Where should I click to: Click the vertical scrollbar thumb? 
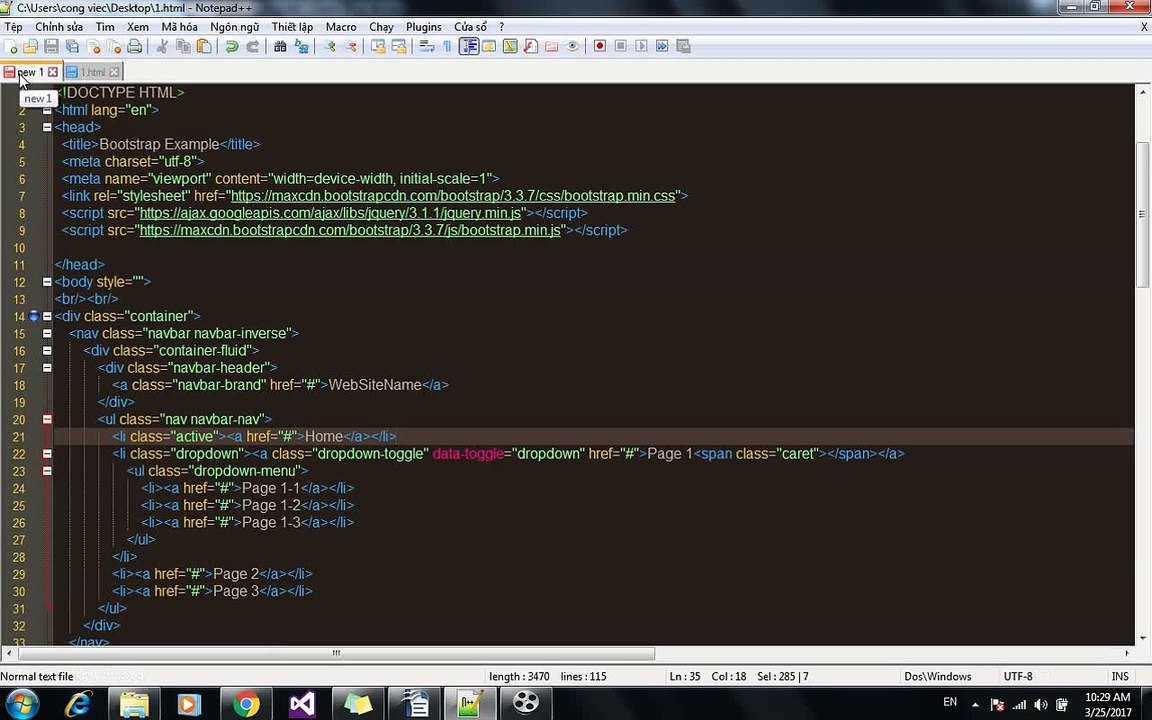click(x=1142, y=215)
